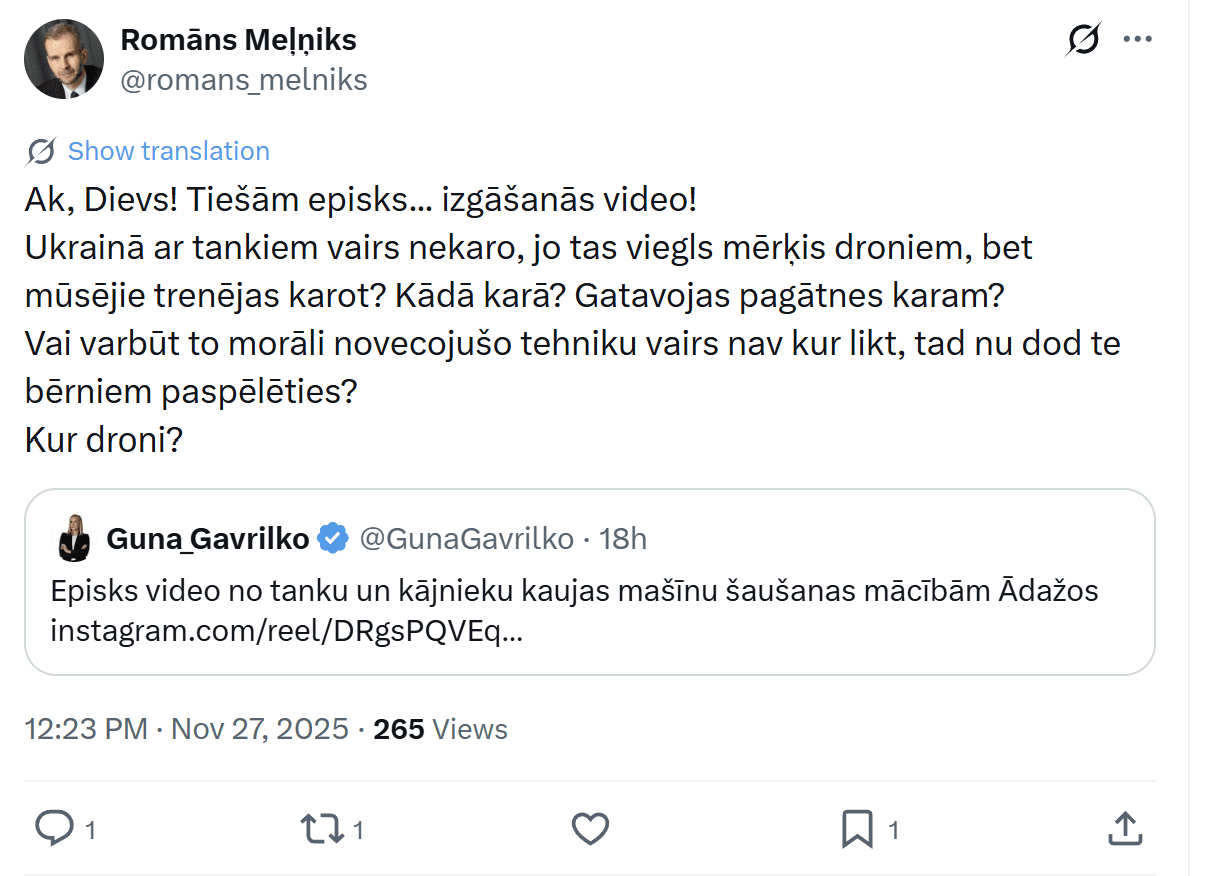Click the 12:23 PM Nov 27, 2025 timestamp

point(186,729)
